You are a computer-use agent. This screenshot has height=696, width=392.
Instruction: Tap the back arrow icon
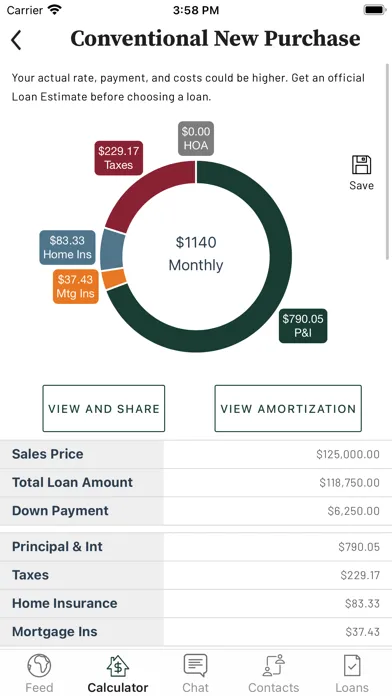coord(16,40)
